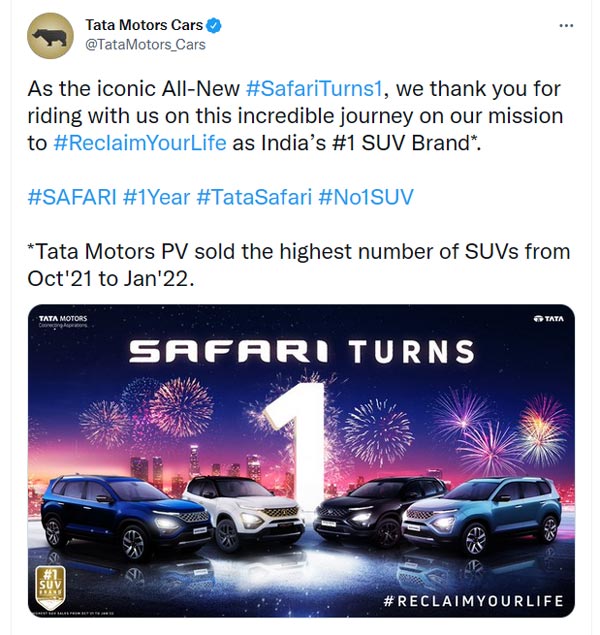Click the Tata Motors logo in the image
Screen dimensions: 600x635
tap(63, 322)
